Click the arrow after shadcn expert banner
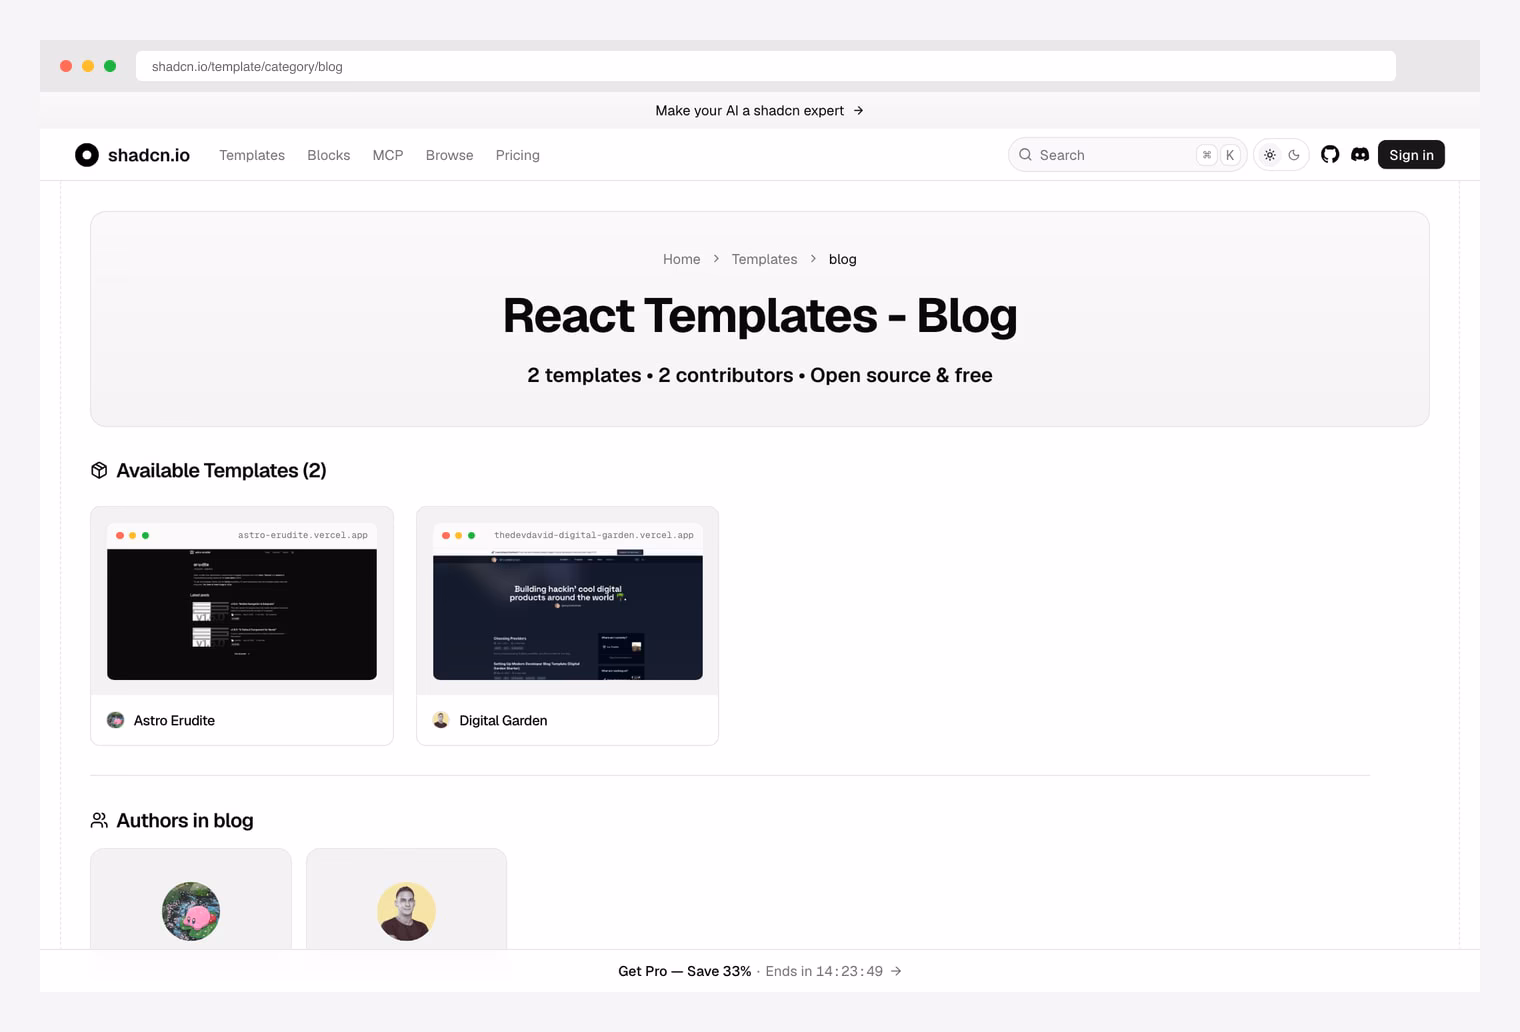Image resolution: width=1520 pixels, height=1032 pixels. pos(858,111)
